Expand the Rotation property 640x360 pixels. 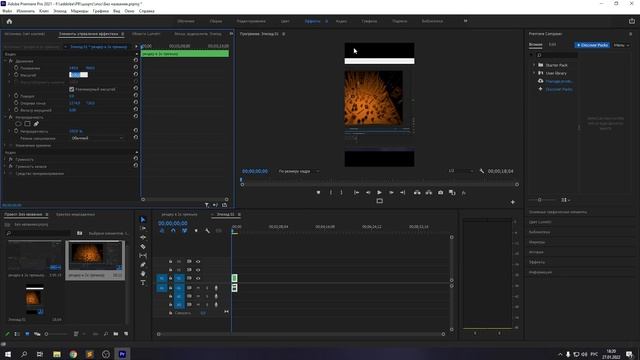click(10, 96)
